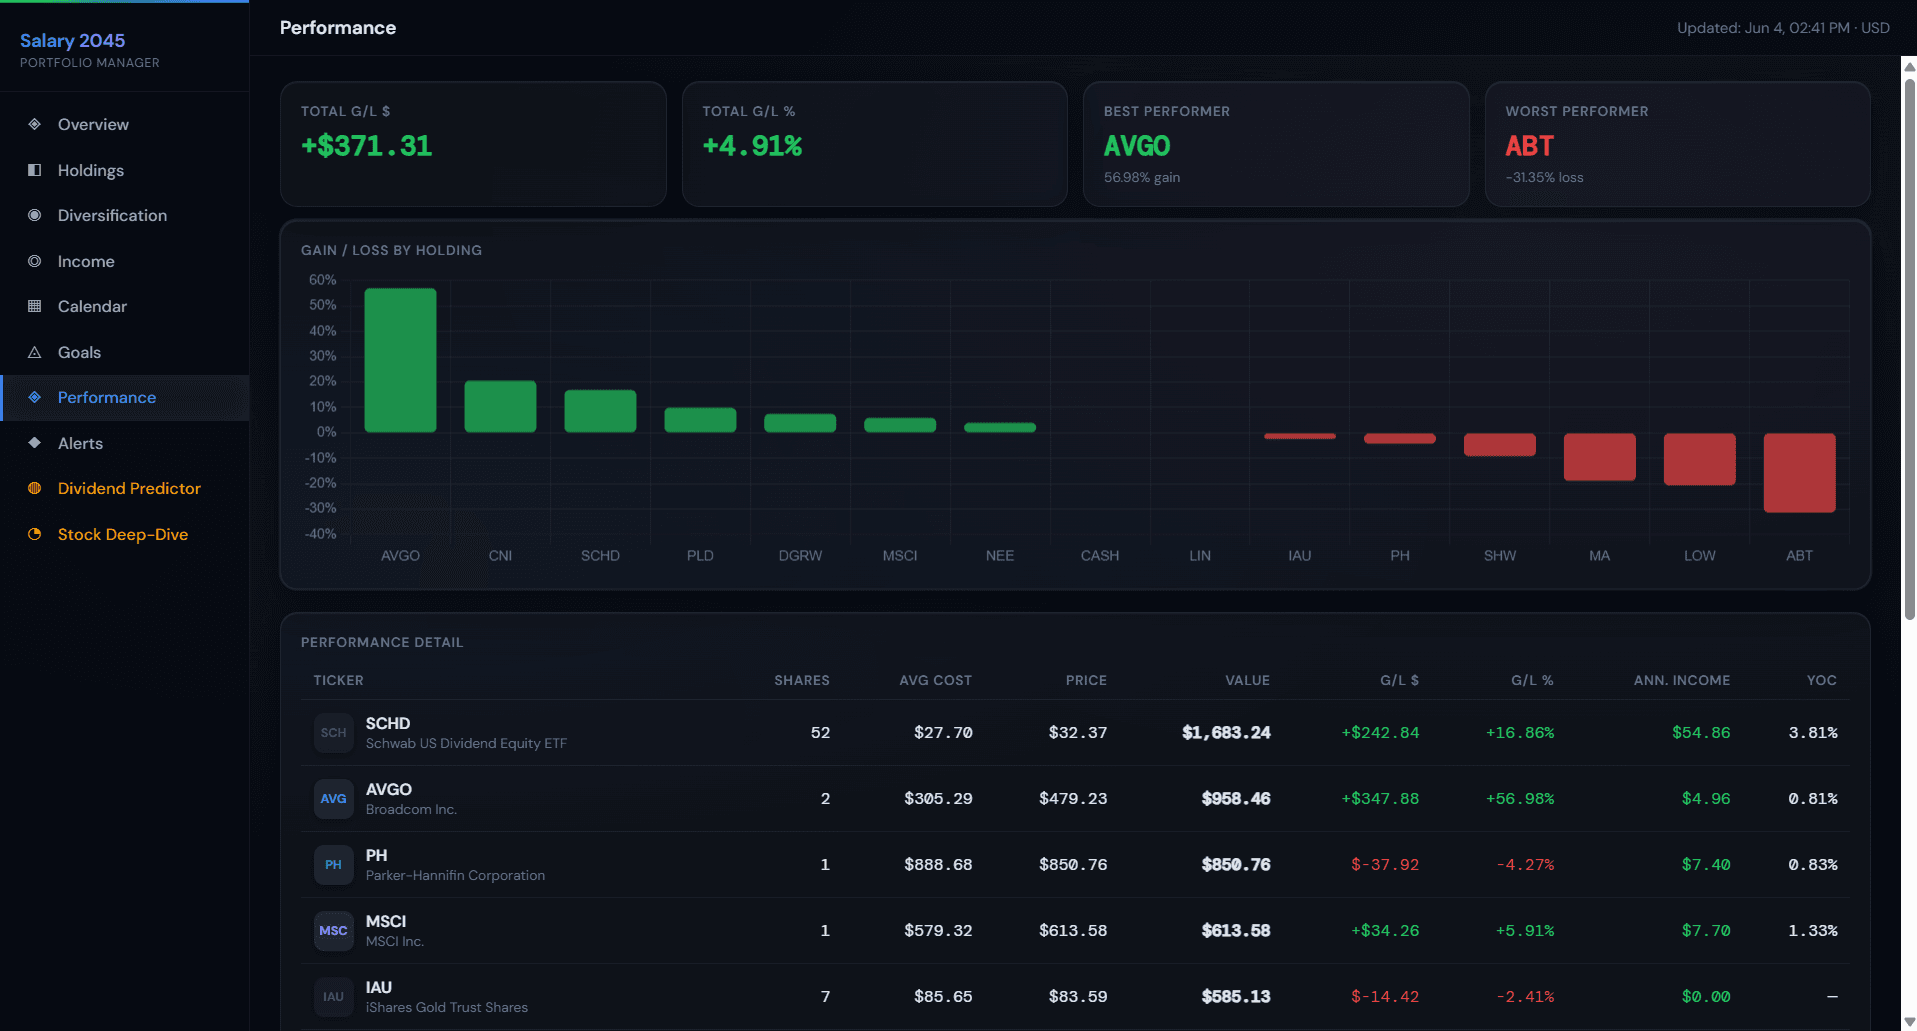Click the Calendar grid icon
Image resolution: width=1917 pixels, height=1031 pixels.
[x=35, y=306]
